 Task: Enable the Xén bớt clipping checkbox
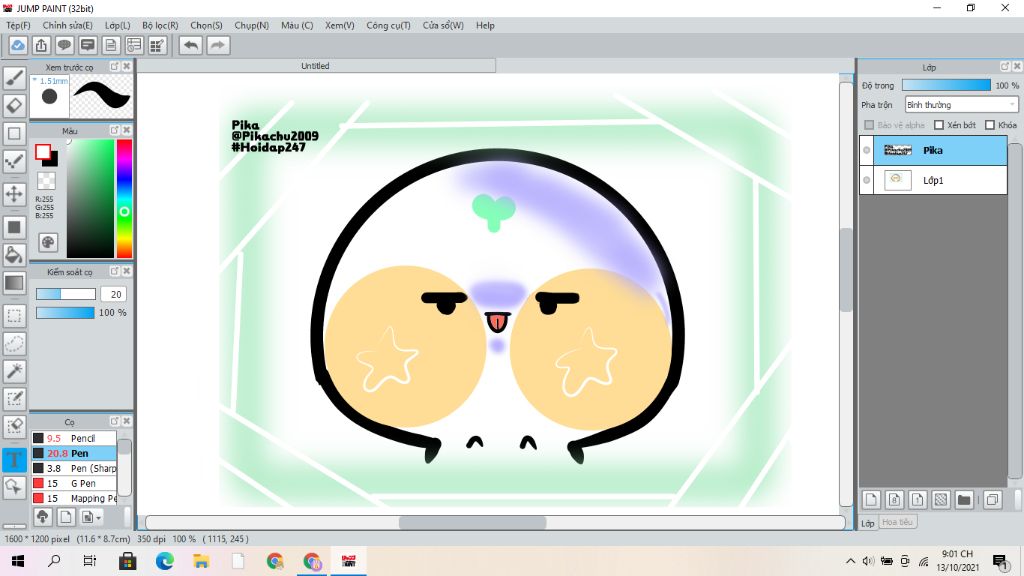(939, 125)
